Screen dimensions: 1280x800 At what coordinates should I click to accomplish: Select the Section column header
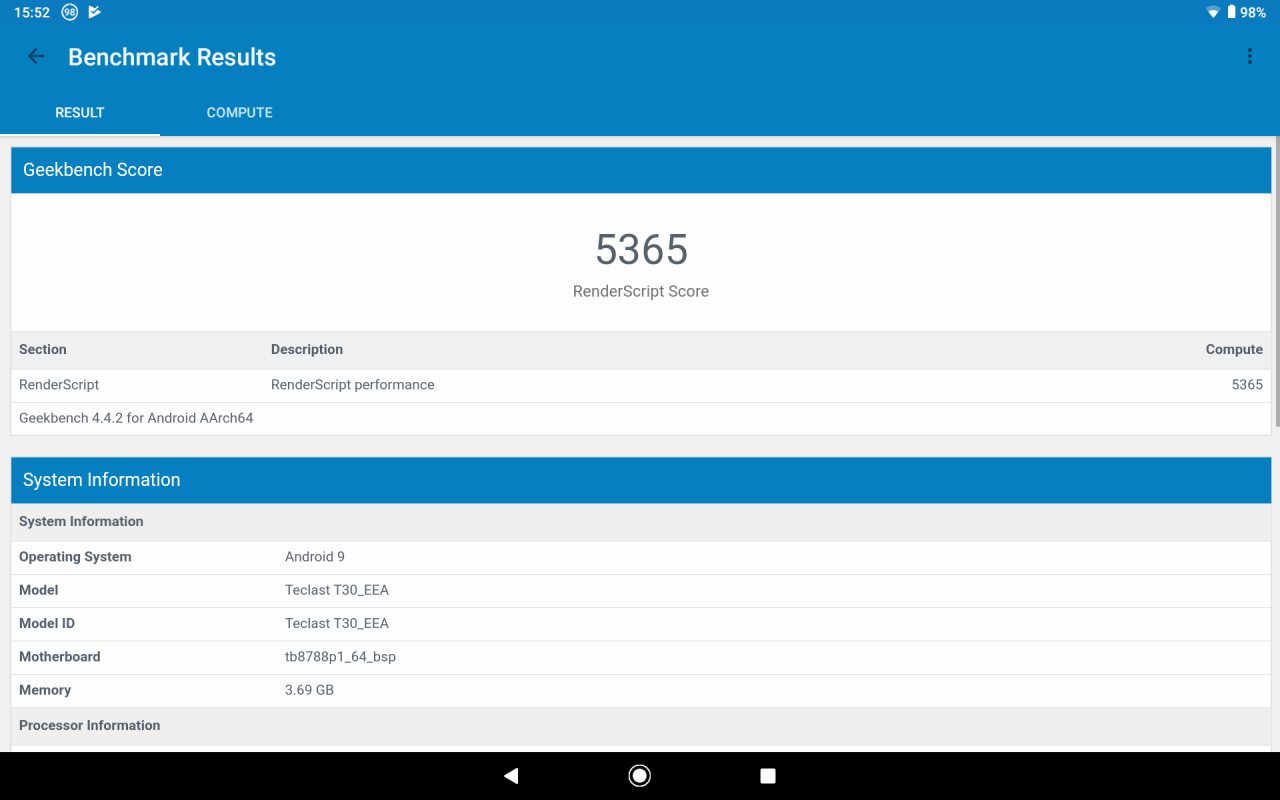point(43,350)
